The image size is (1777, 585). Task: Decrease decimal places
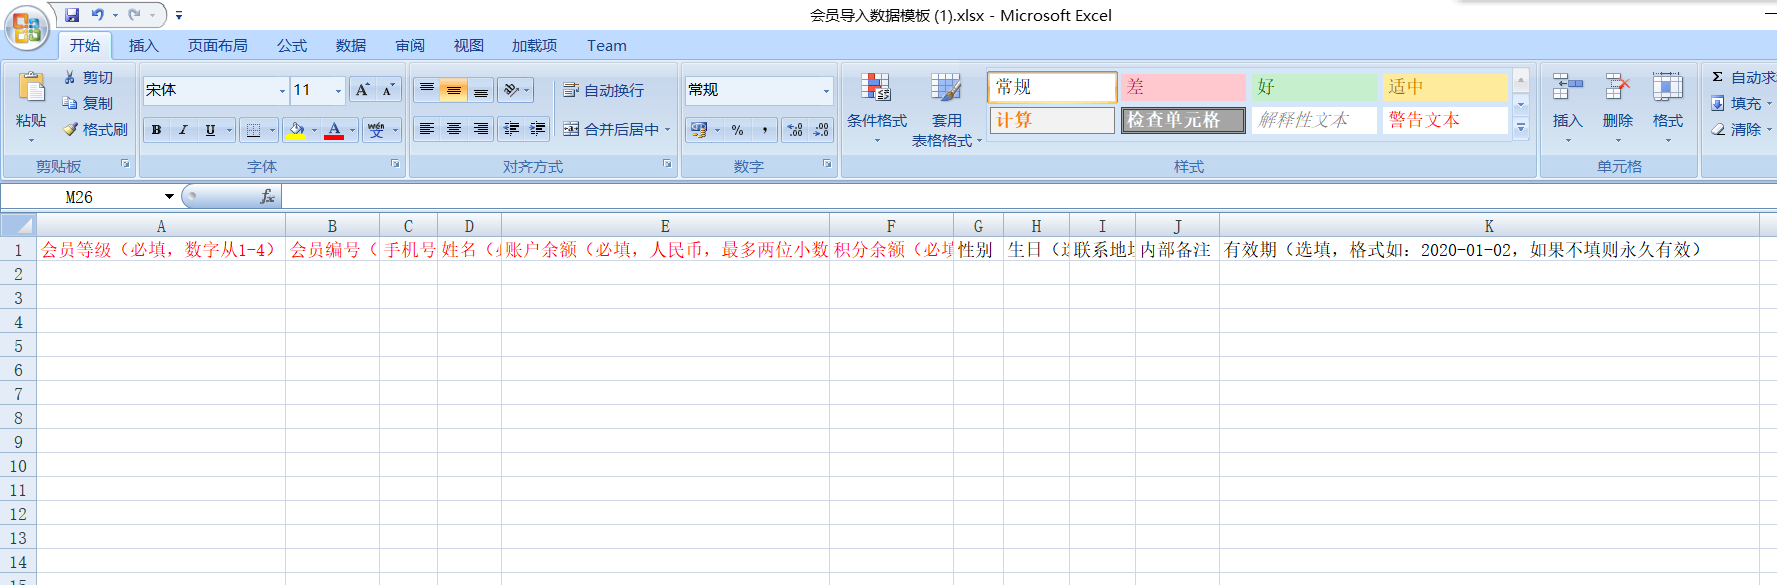click(821, 130)
